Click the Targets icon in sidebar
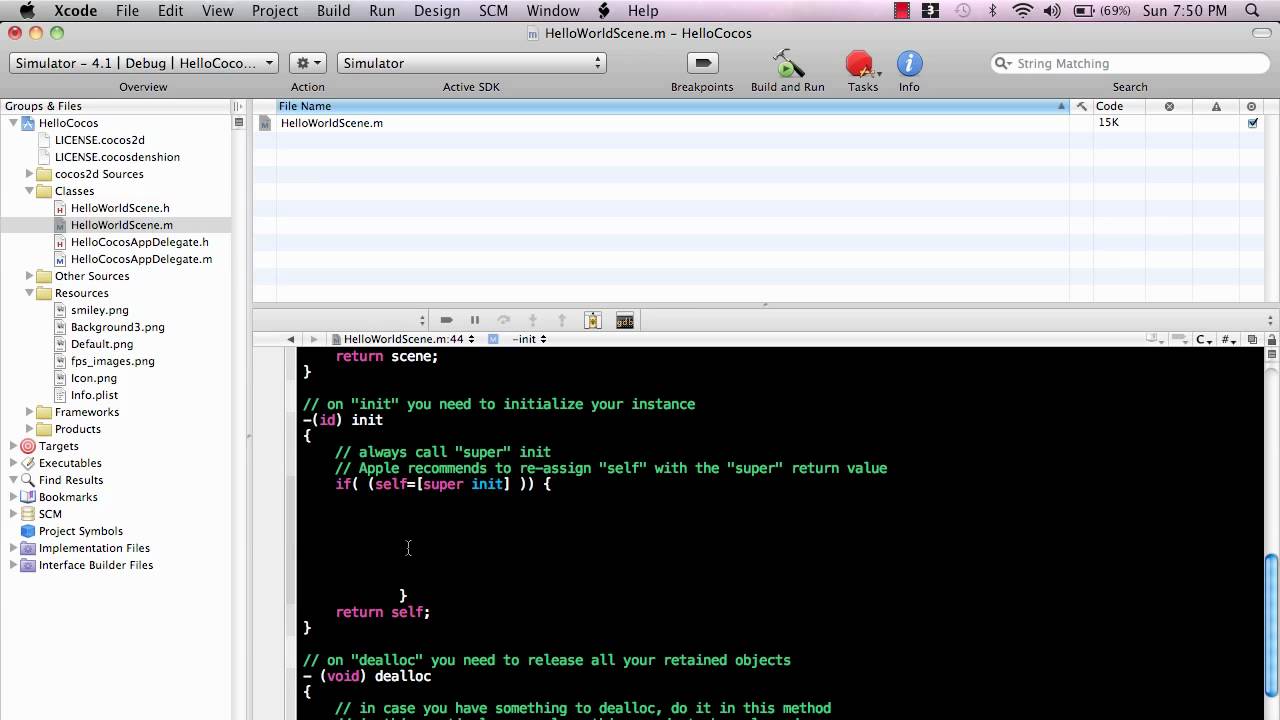 tap(28, 446)
